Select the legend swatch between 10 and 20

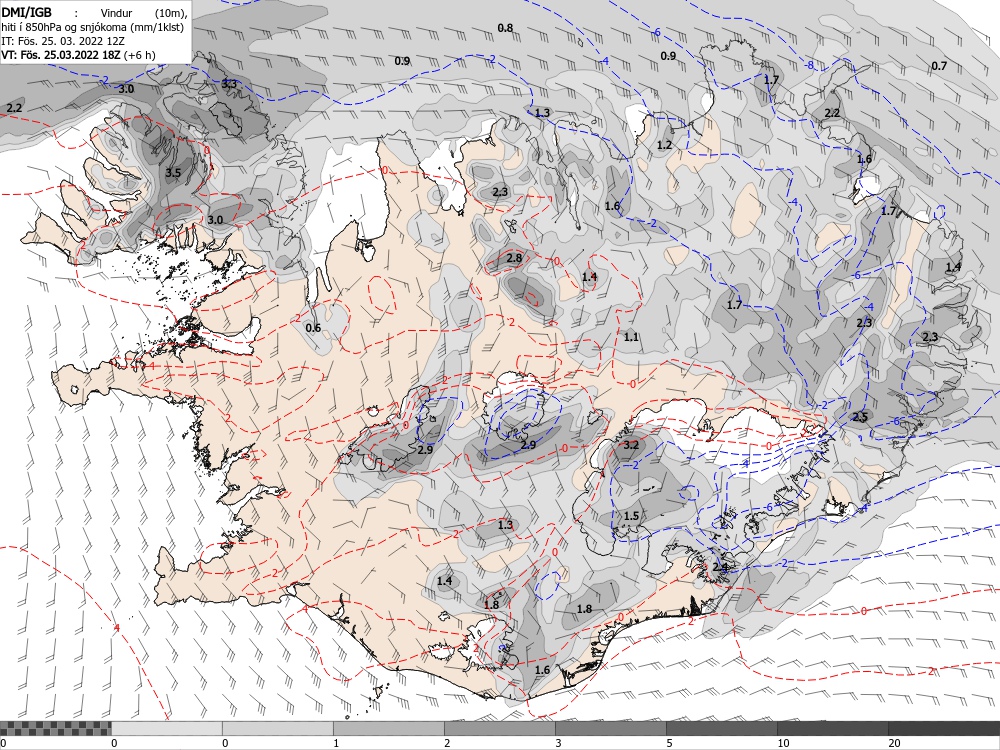tap(833, 728)
